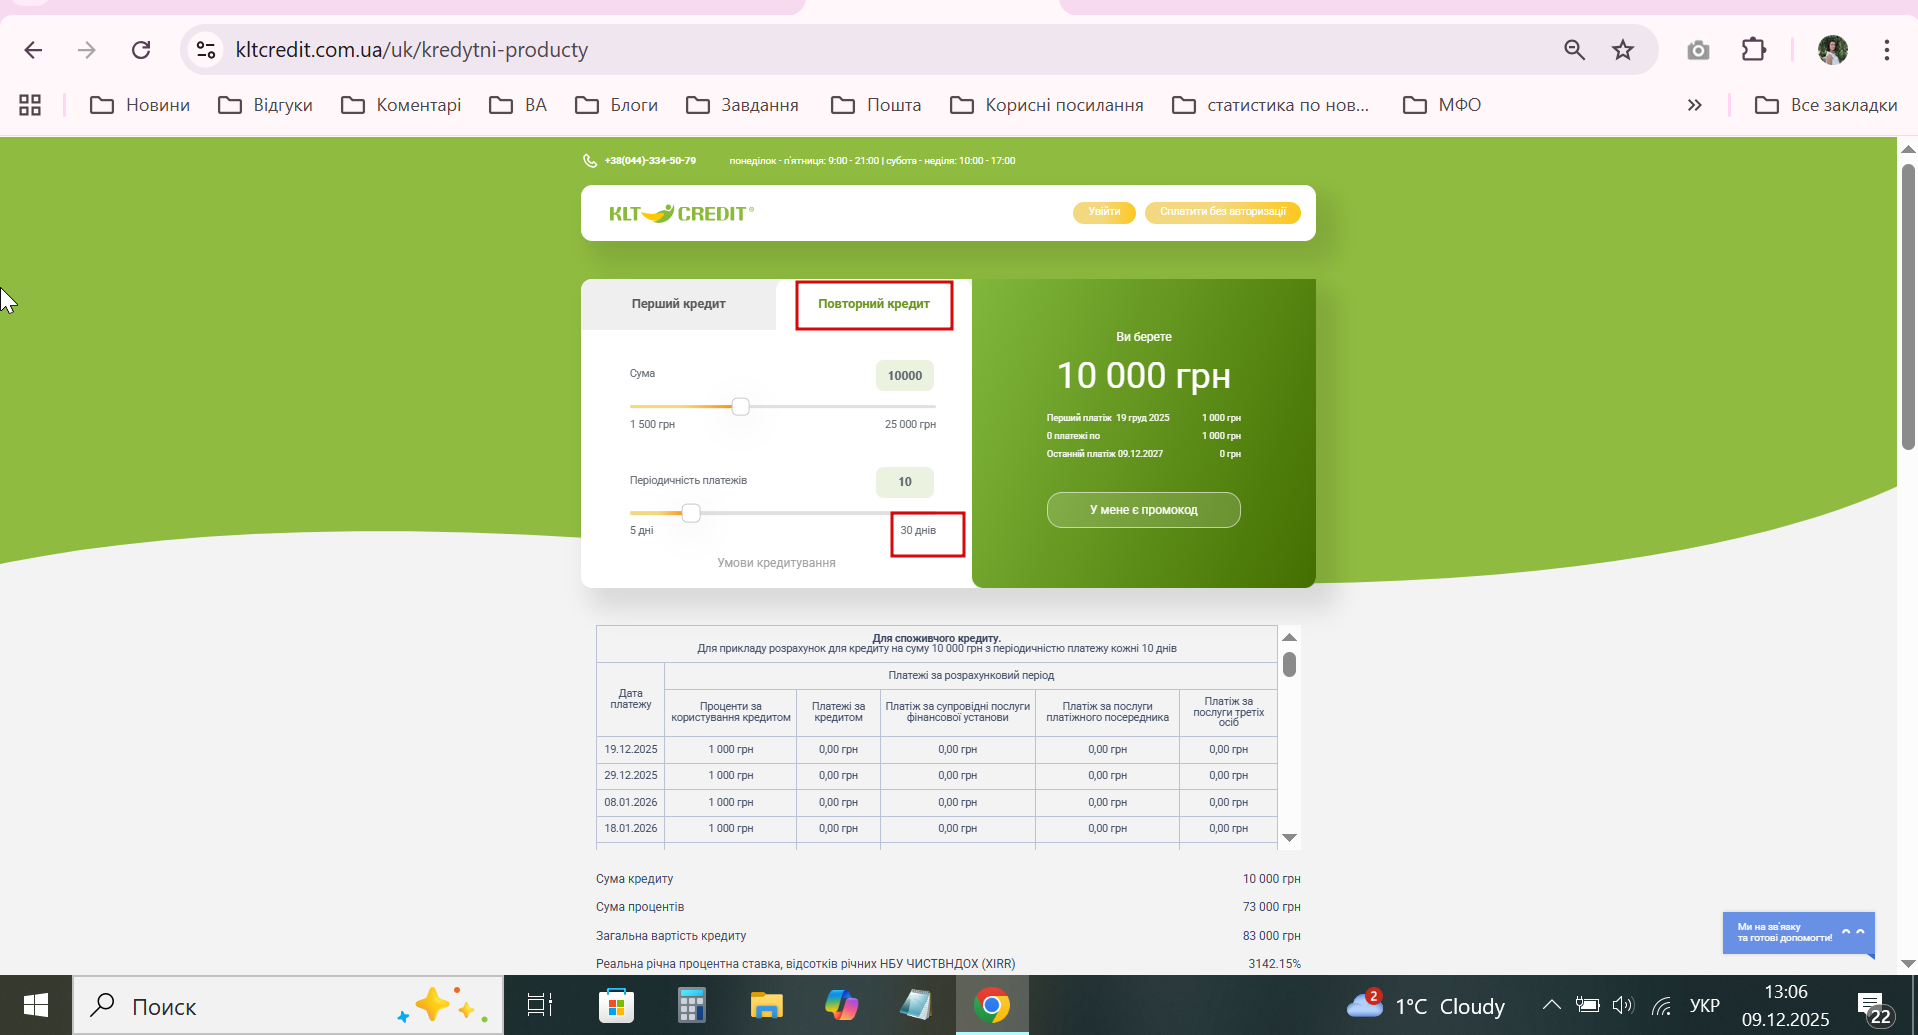The image size is (1918, 1035).
Task: Click the У мене є промокод button
Action: click(x=1143, y=510)
